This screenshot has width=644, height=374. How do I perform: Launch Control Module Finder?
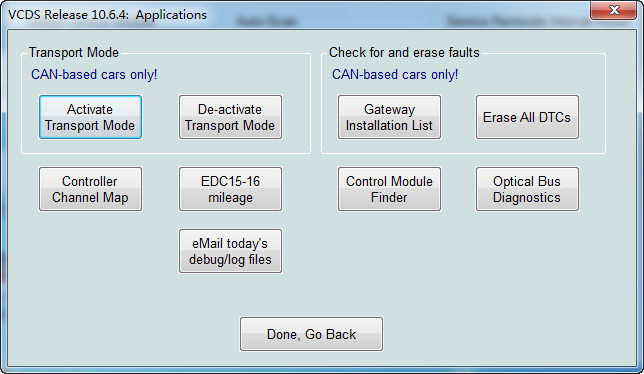click(389, 189)
